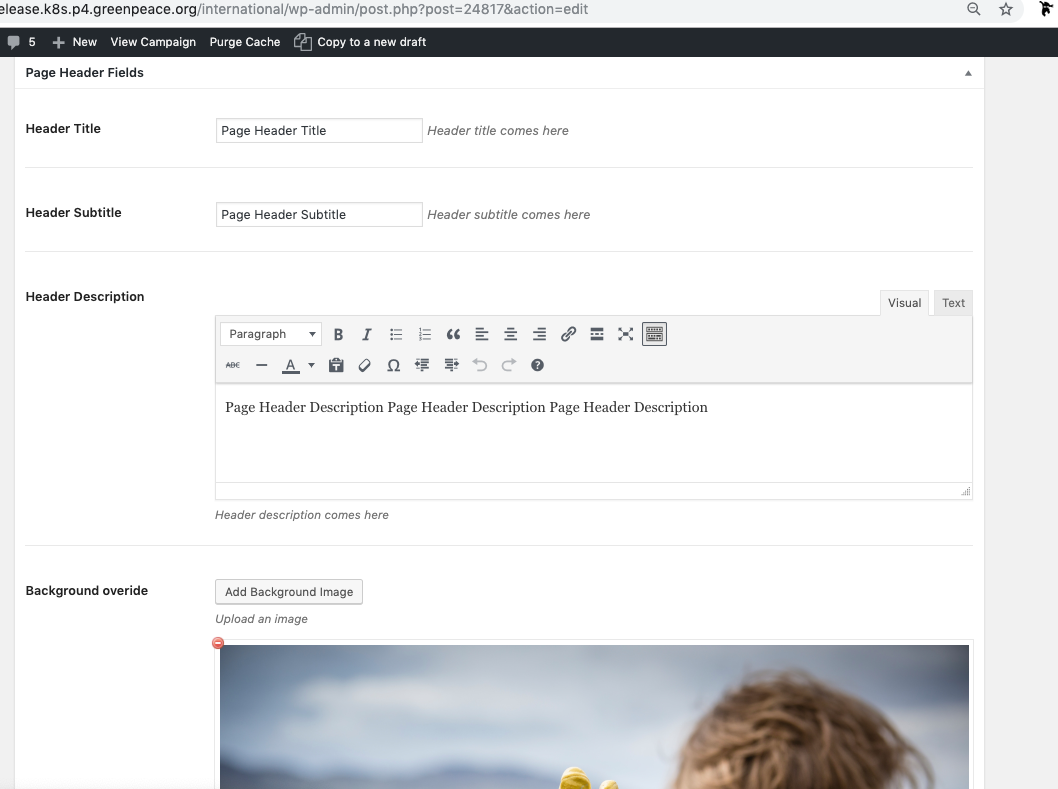Viewport: 1058px width, 789px height.
Task: Collapse the Page Header Fields panel
Action: click(968, 73)
